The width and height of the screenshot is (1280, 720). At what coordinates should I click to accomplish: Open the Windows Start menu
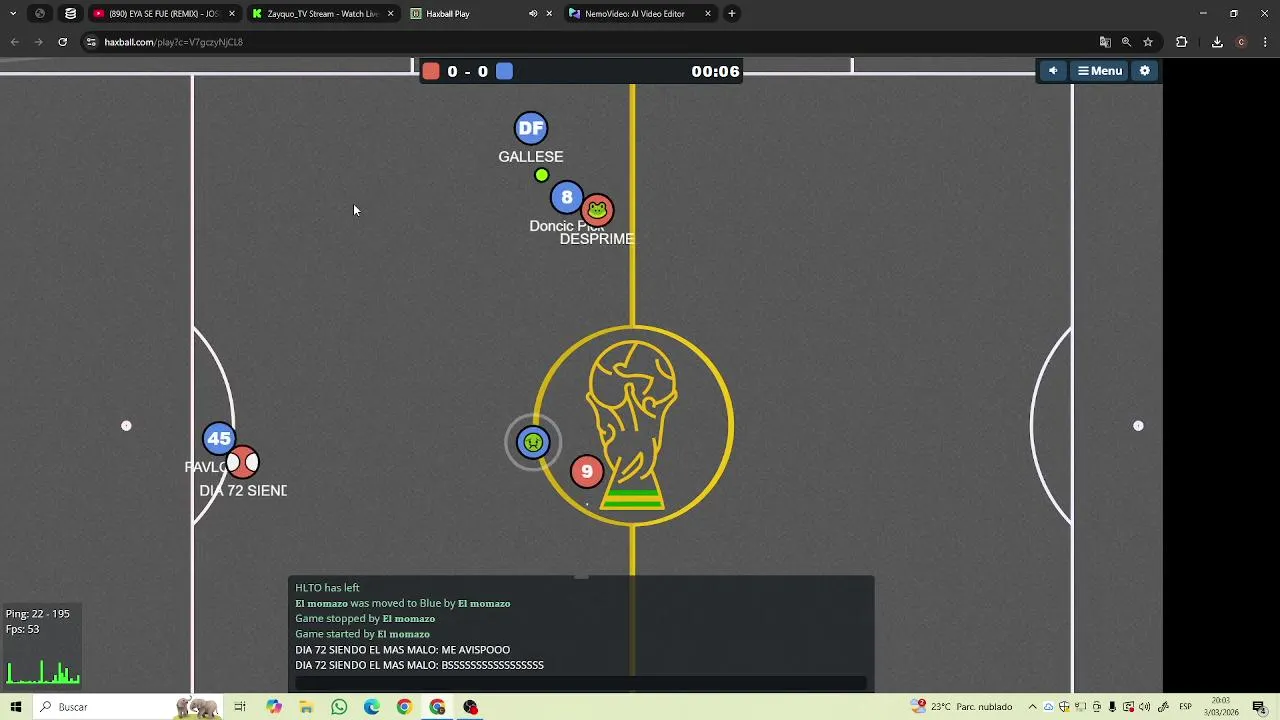tap(16, 707)
